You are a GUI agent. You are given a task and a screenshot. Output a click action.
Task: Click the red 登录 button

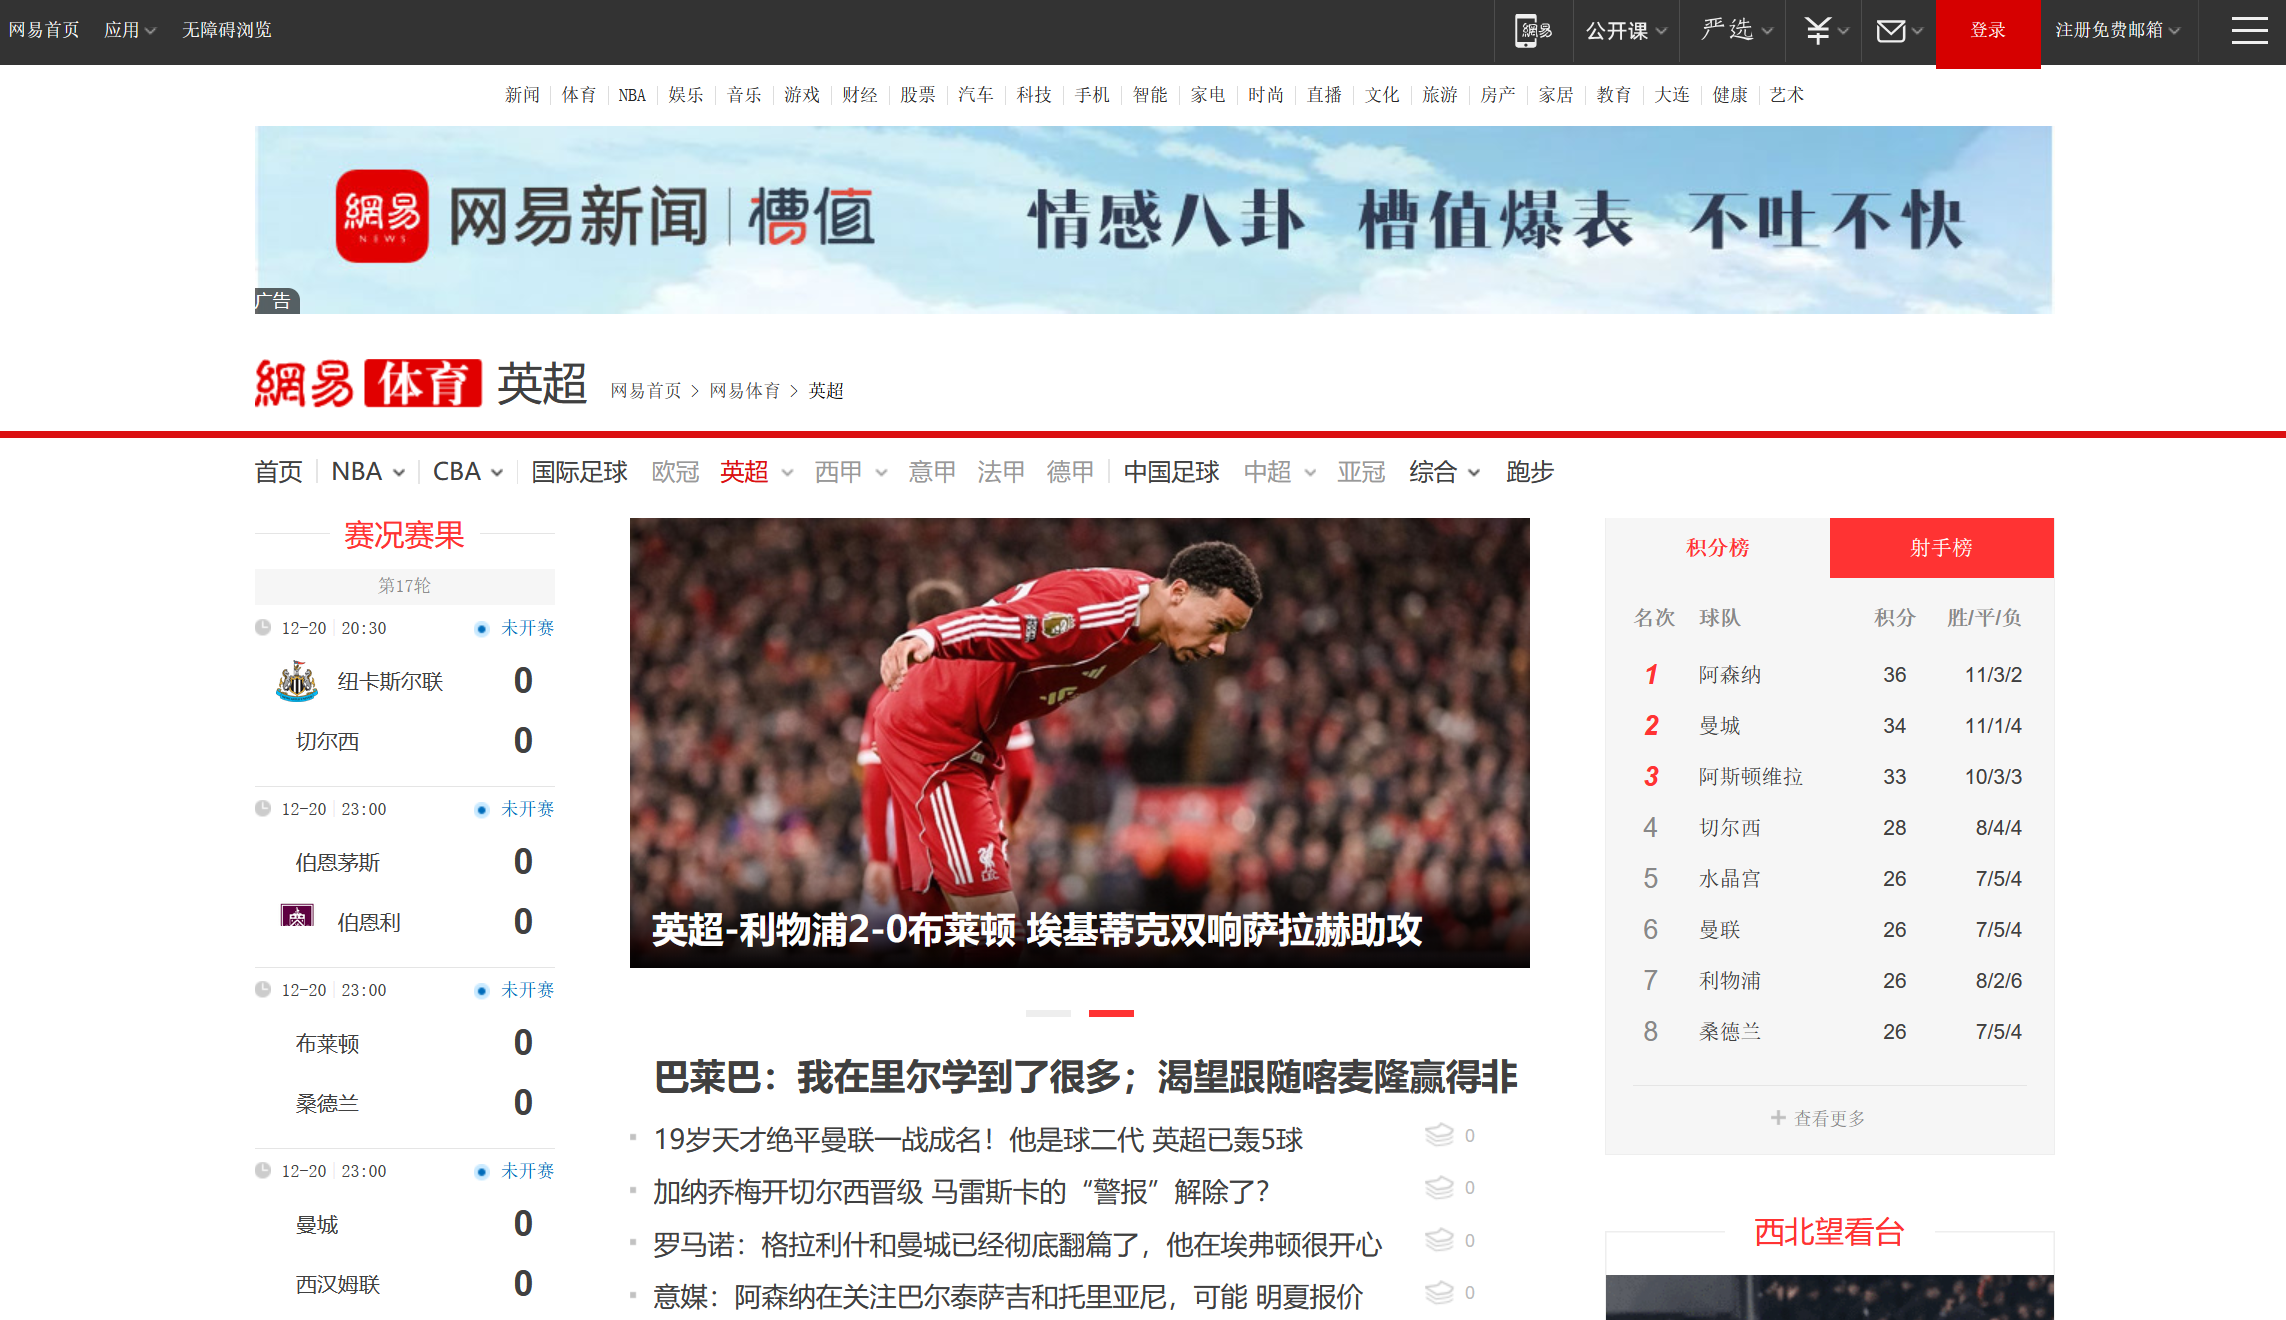[x=1987, y=31]
